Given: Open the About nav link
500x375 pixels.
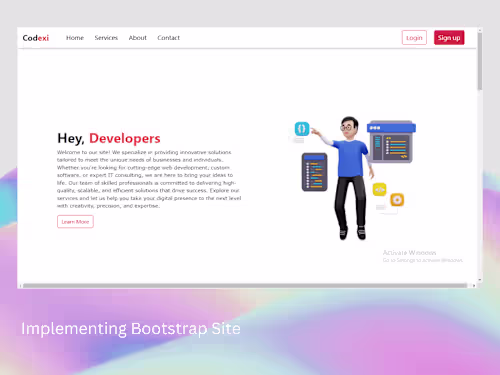Looking at the screenshot, I should point(138,38).
